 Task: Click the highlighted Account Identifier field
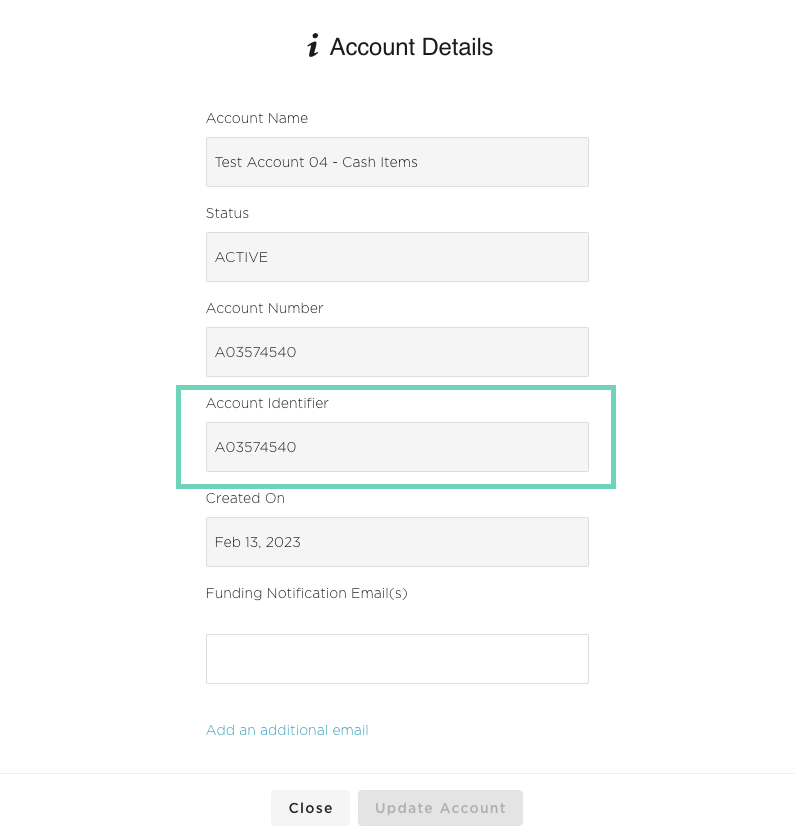tap(397, 447)
